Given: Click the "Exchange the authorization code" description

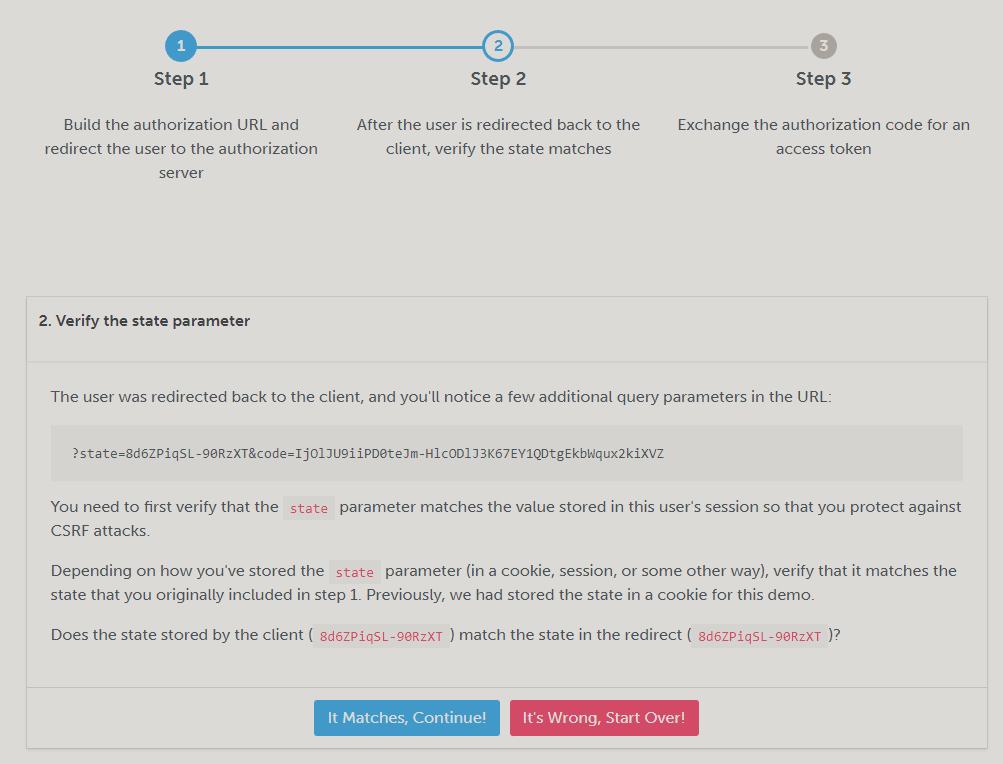Looking at the screenshot, I should click(x=823, y=137).
